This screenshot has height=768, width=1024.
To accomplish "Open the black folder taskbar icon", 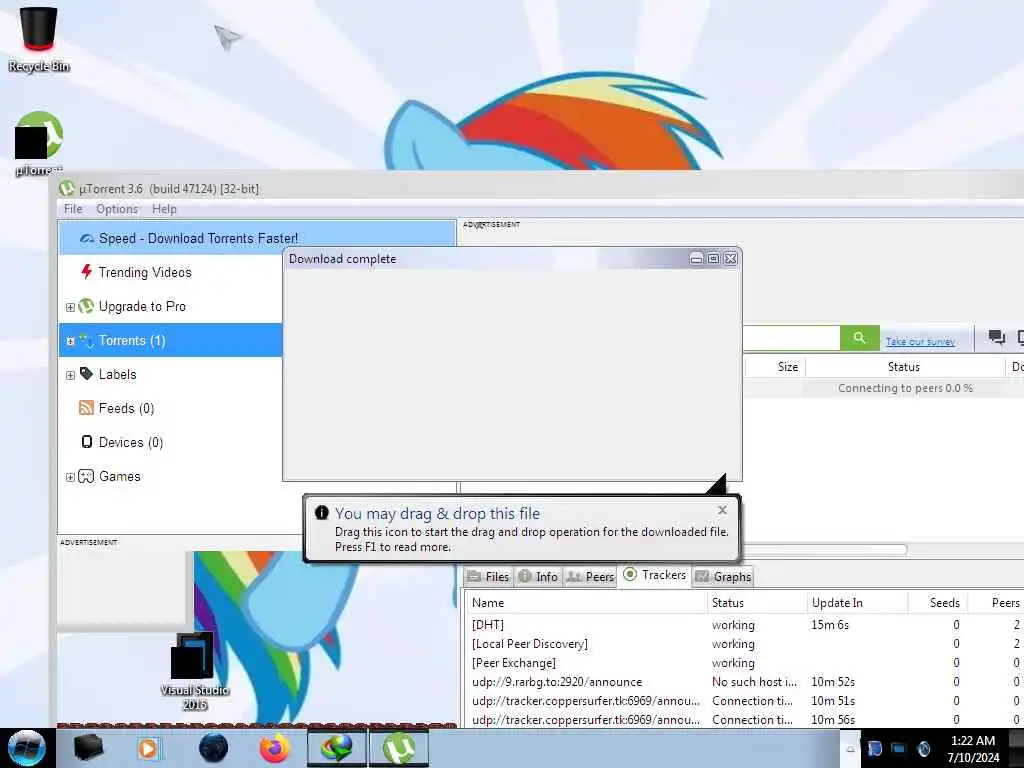I will 88,748.
